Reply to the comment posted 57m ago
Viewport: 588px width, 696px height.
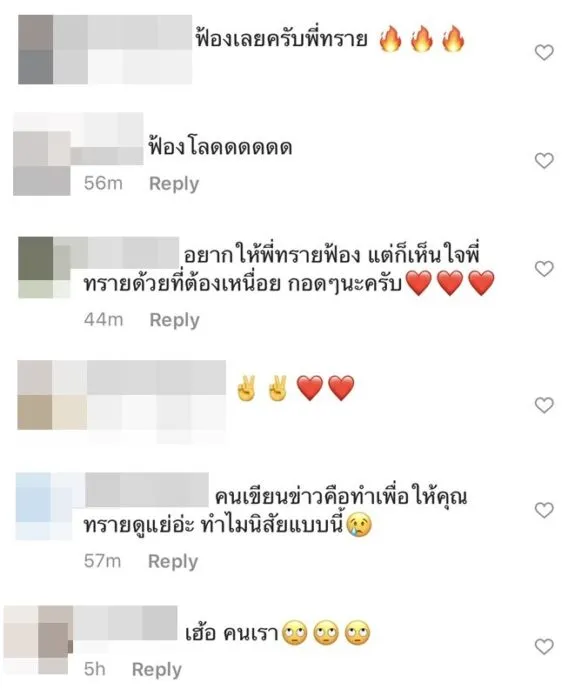pyautogui.click(x=173, y=561)
